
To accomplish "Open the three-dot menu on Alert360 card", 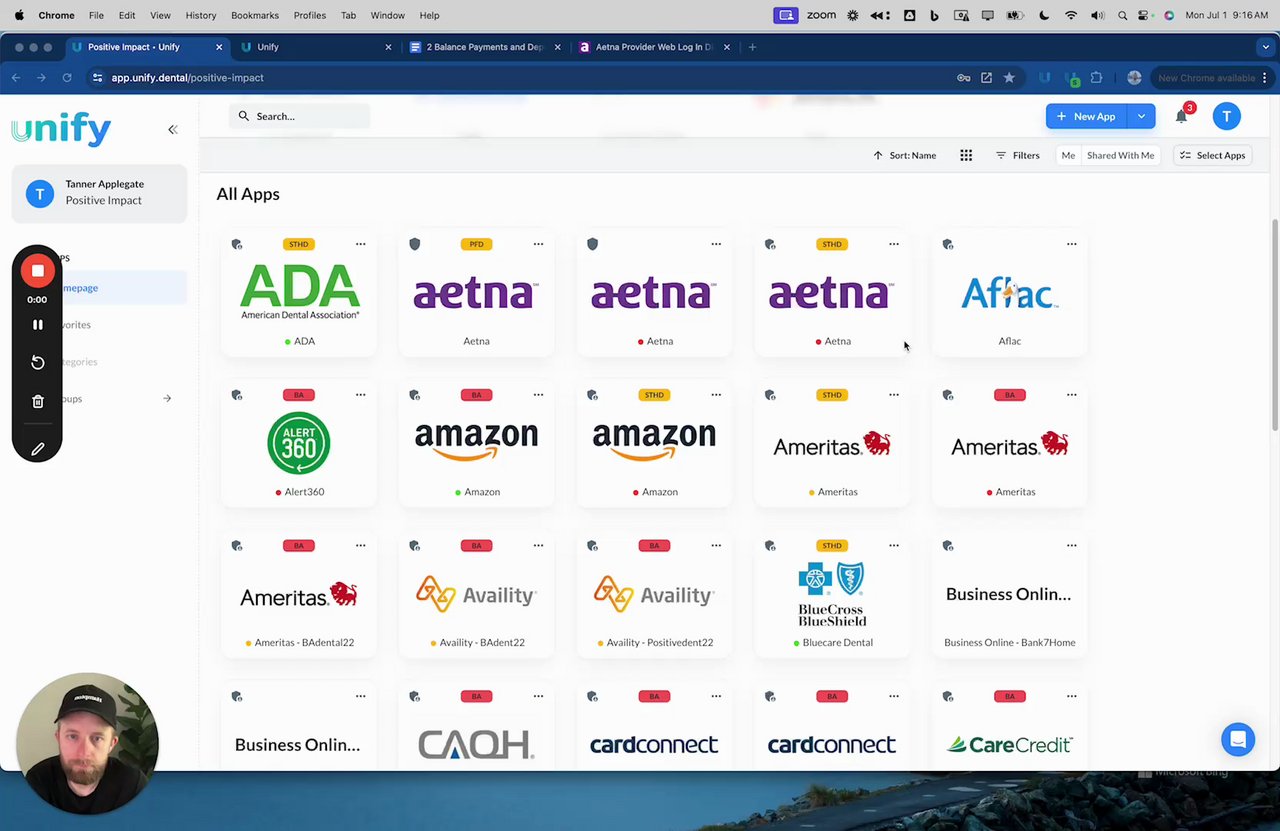I will (360, 395).
